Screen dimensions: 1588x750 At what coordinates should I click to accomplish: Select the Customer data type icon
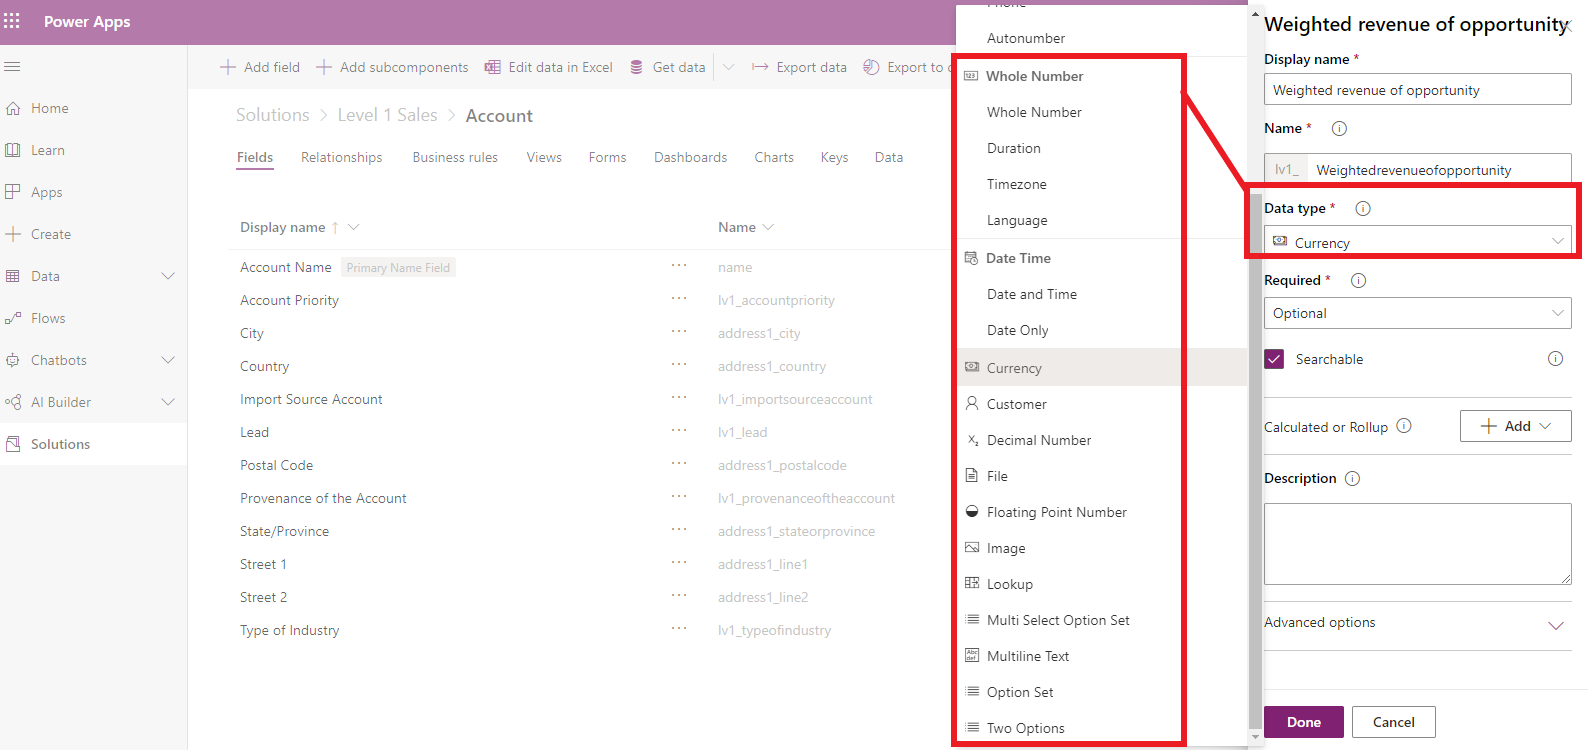[x=972, y=403]
